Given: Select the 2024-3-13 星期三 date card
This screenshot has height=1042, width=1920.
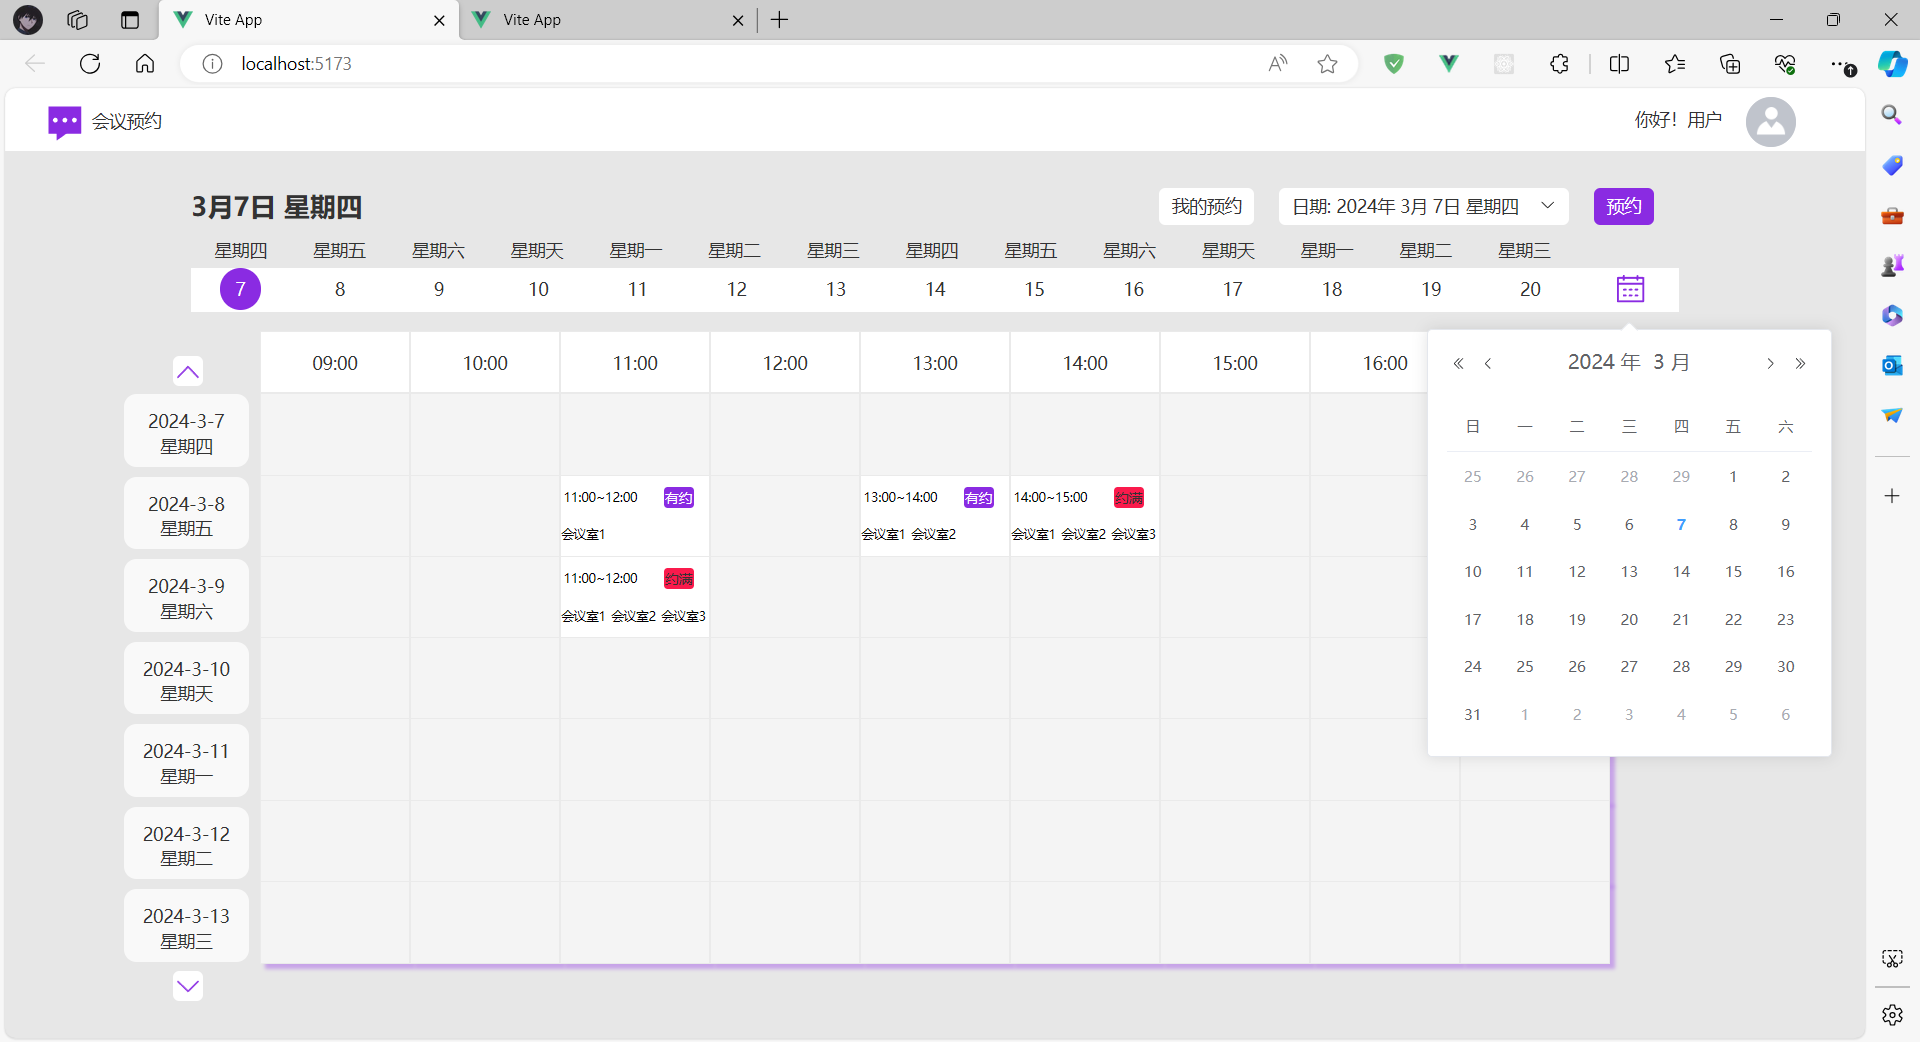Looking at the screenshot, I should point(187,926).
